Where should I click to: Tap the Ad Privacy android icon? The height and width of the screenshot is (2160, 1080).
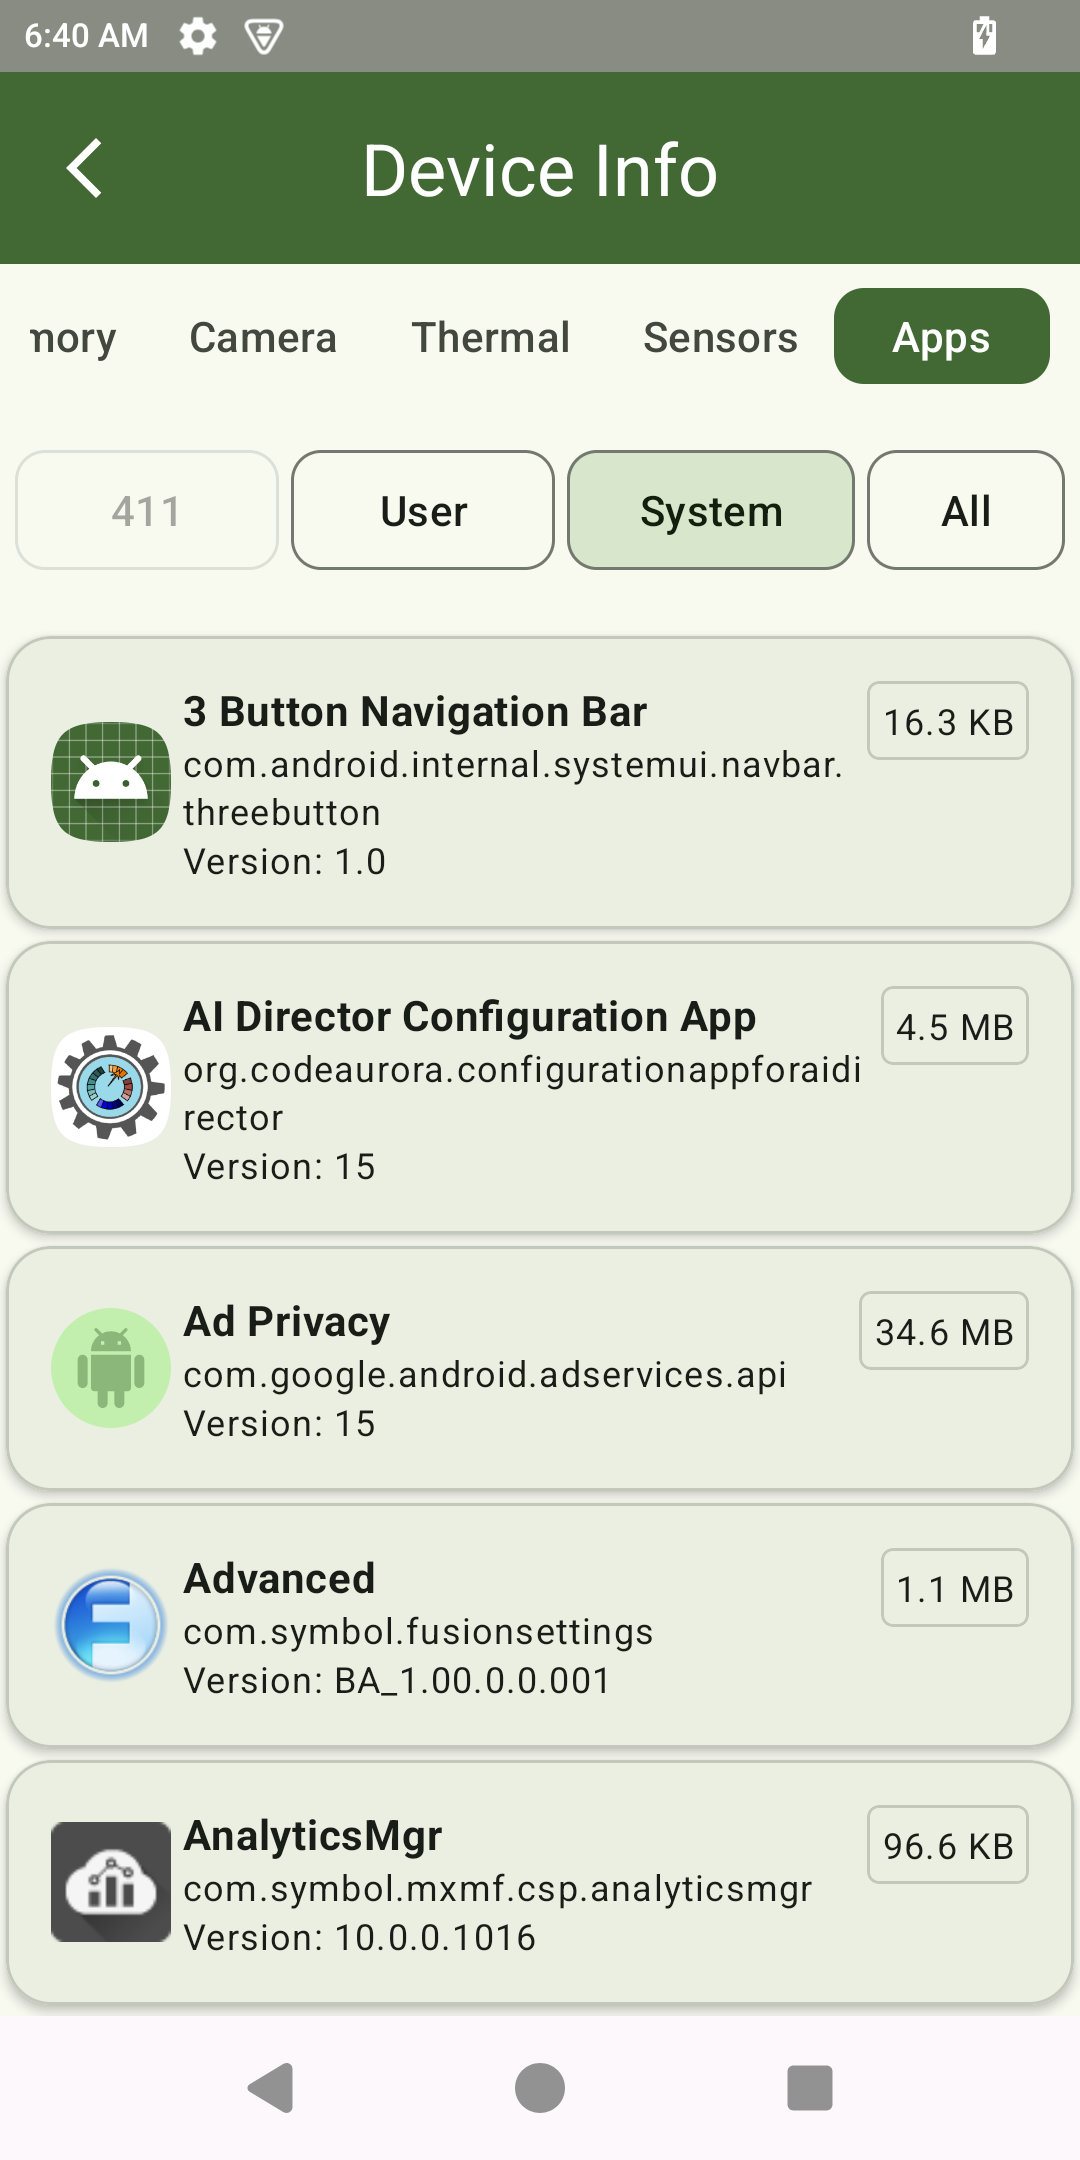[111, 1368]
